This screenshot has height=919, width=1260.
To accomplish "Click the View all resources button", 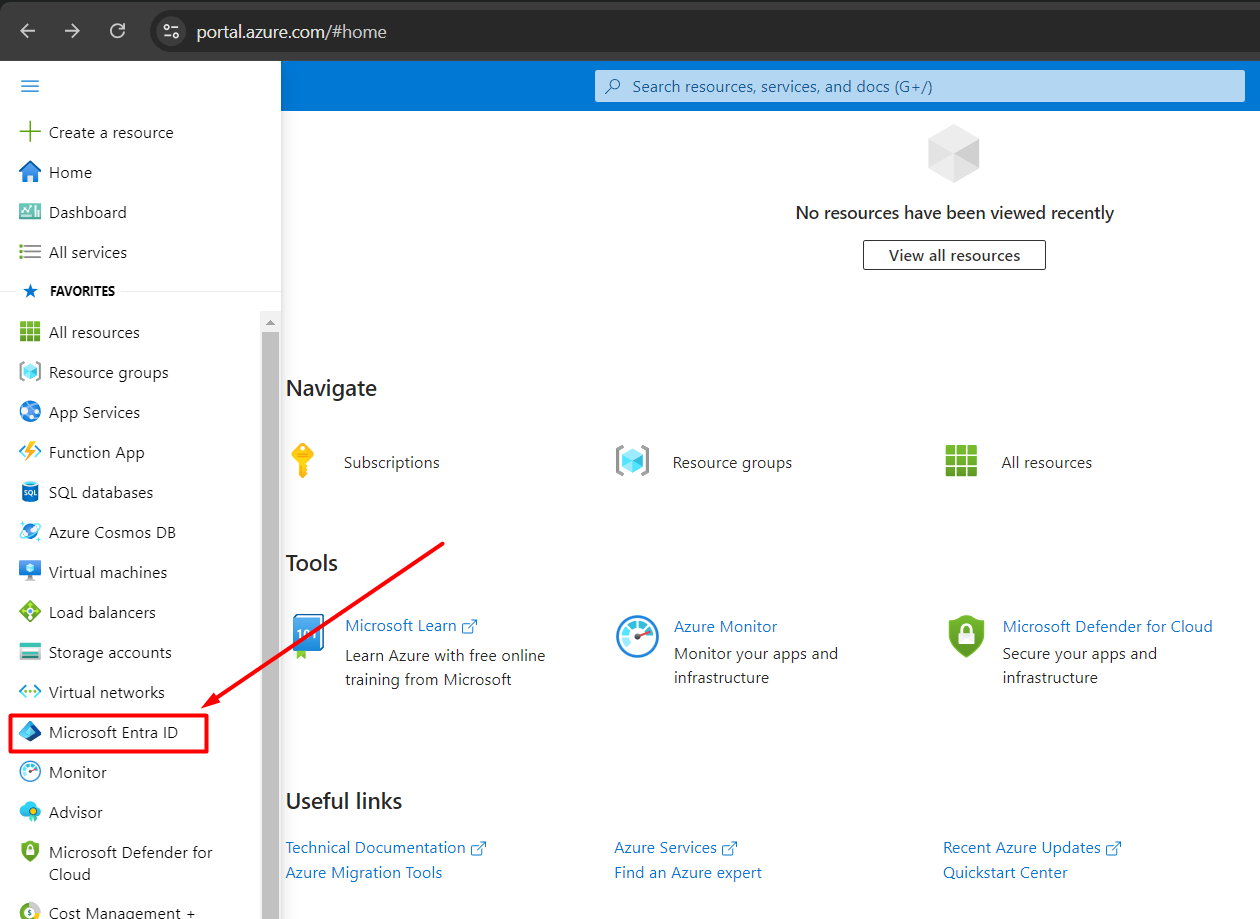I will [x=954, y=255].
